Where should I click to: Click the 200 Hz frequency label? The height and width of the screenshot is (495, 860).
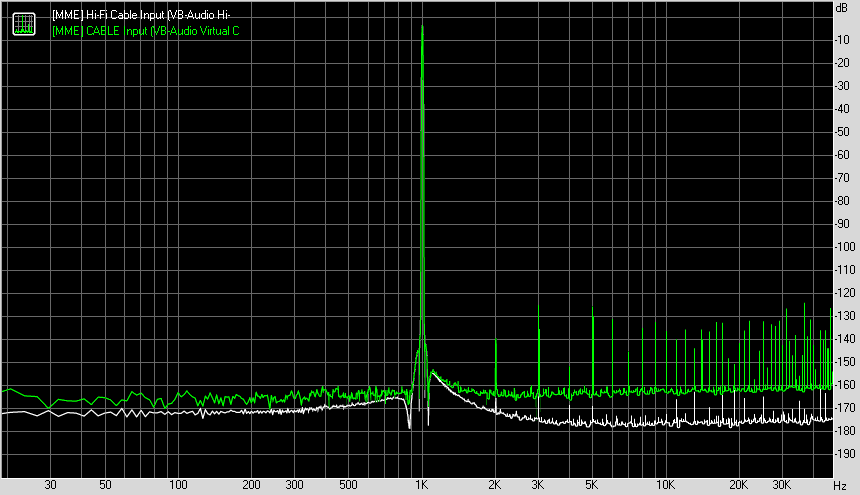[x=252, y=485]
